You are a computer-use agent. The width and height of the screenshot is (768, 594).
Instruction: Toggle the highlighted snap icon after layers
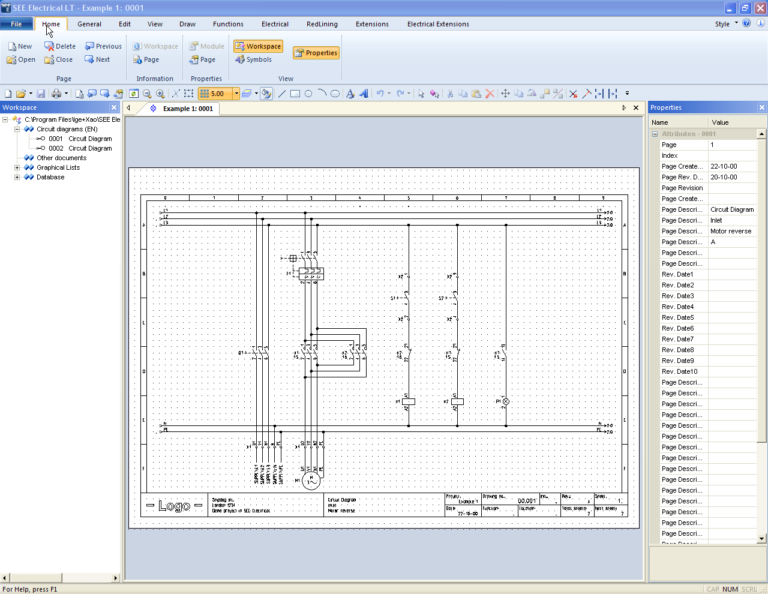pos(266,94)
